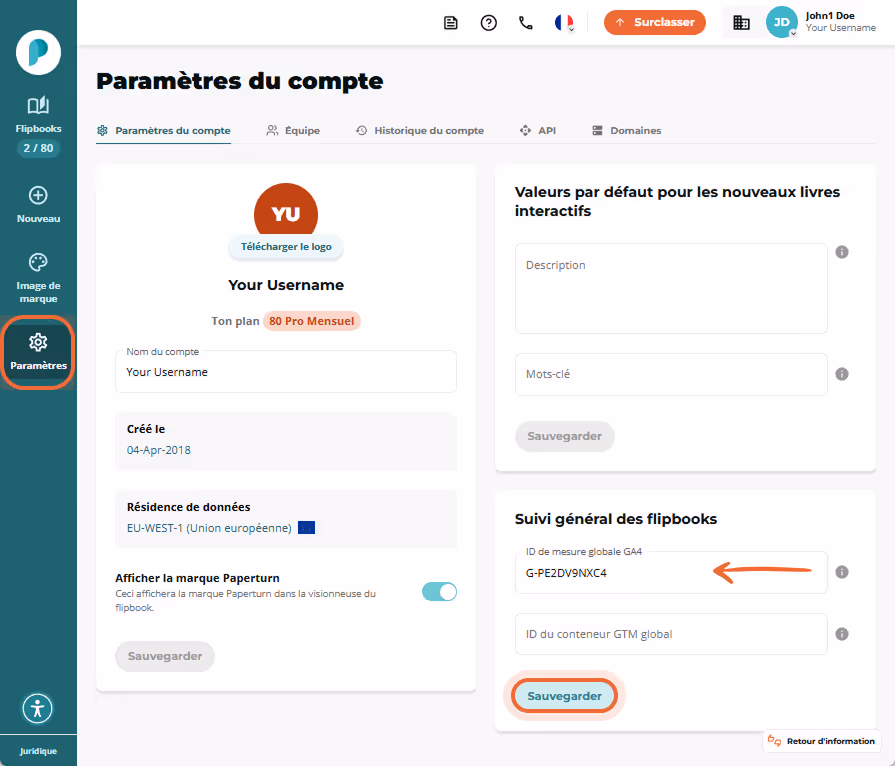Click the YU account logo avatar
The width and height of the screenshot is (895, 766).
tap(286, 209)
